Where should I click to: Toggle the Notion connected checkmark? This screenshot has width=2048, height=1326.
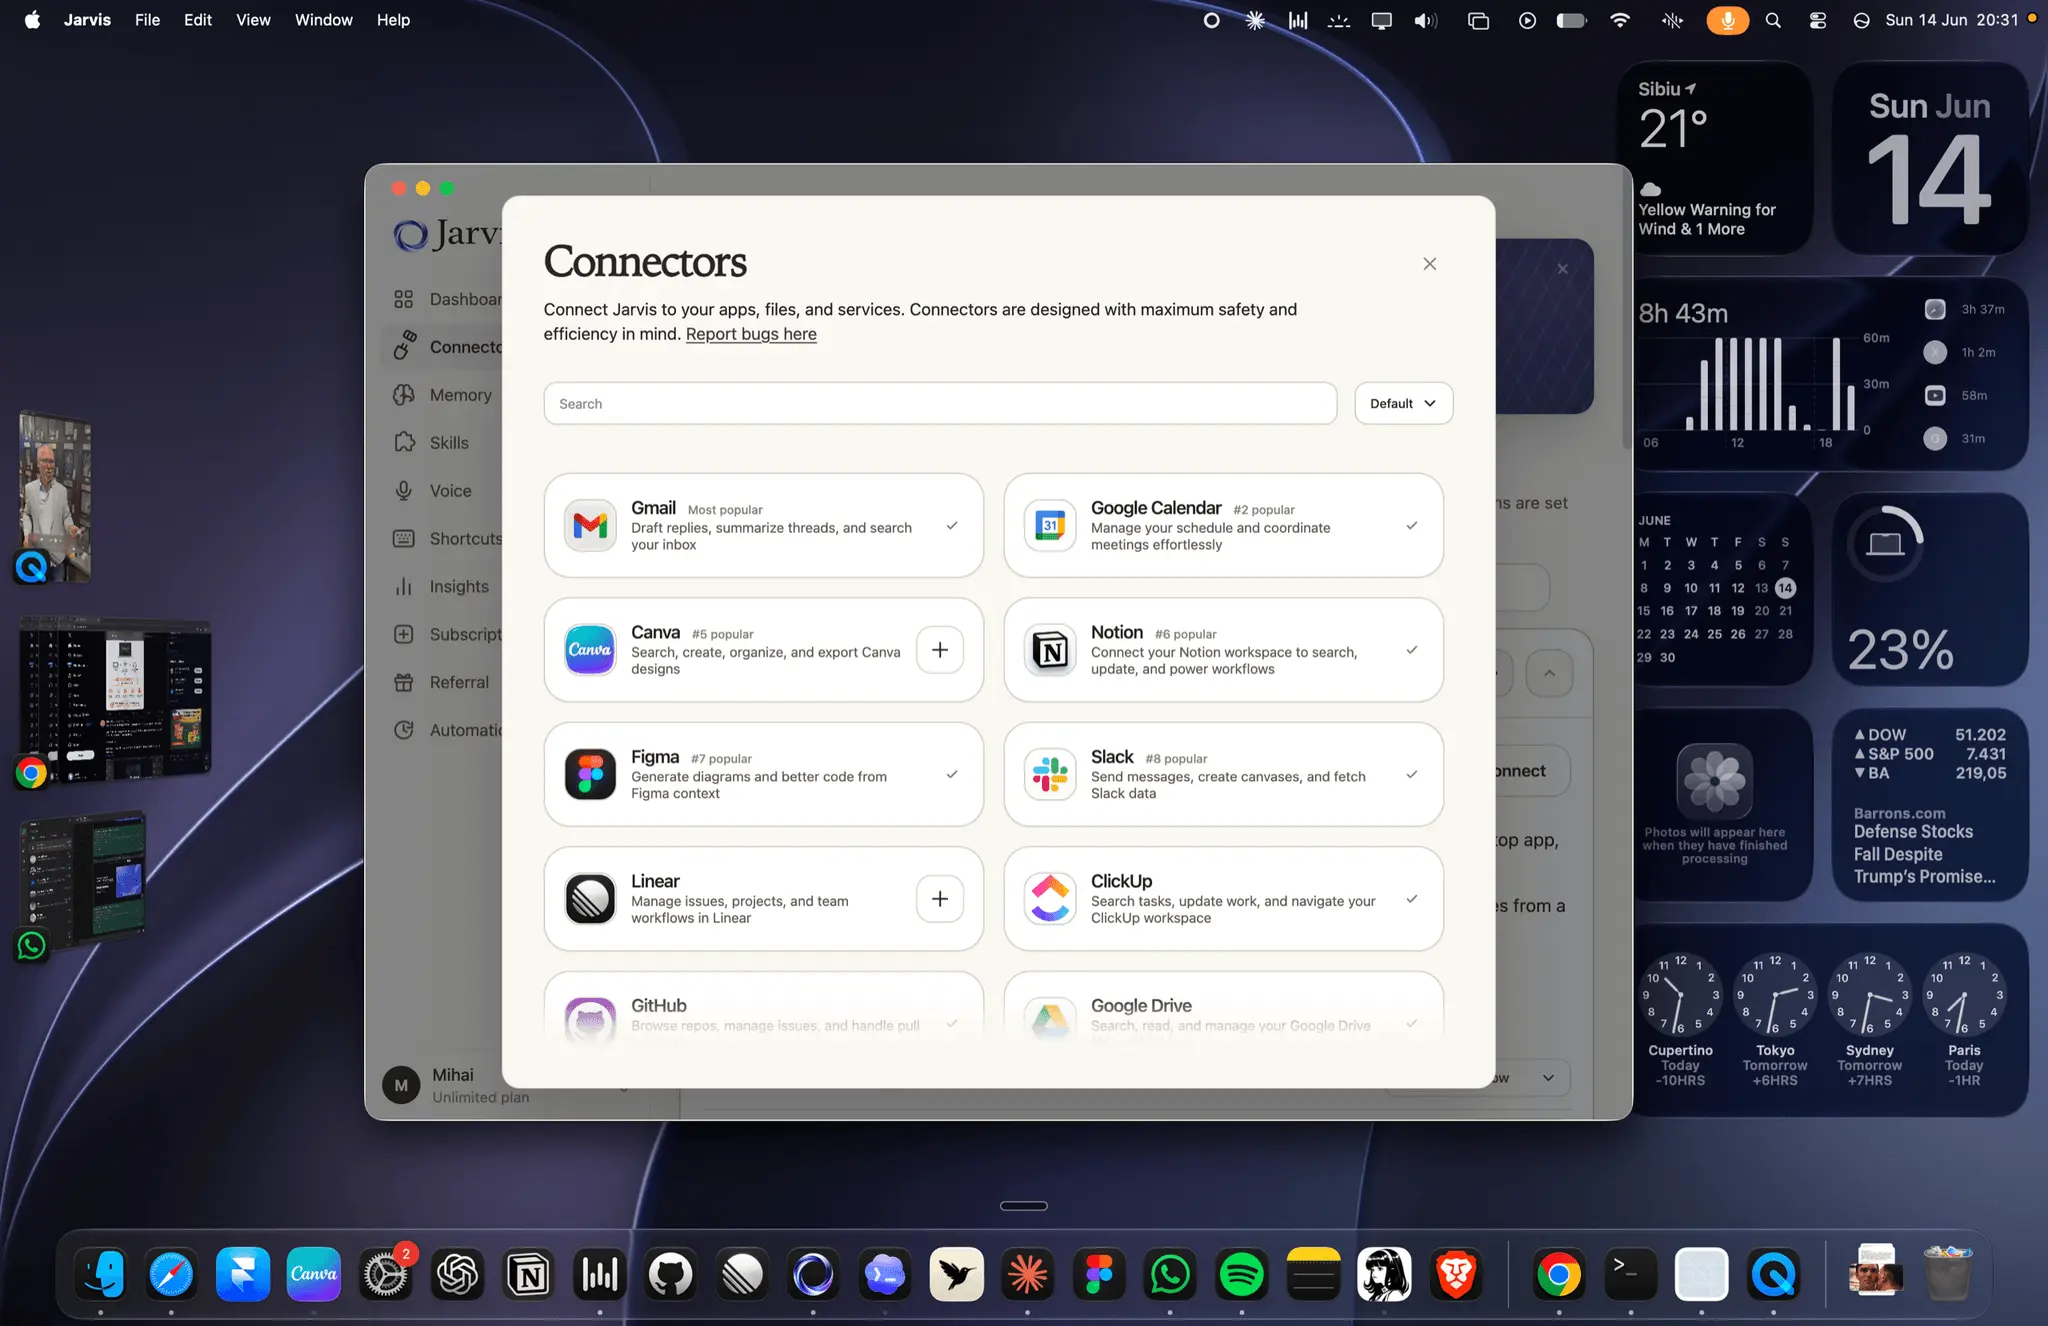coord(1412,650)
